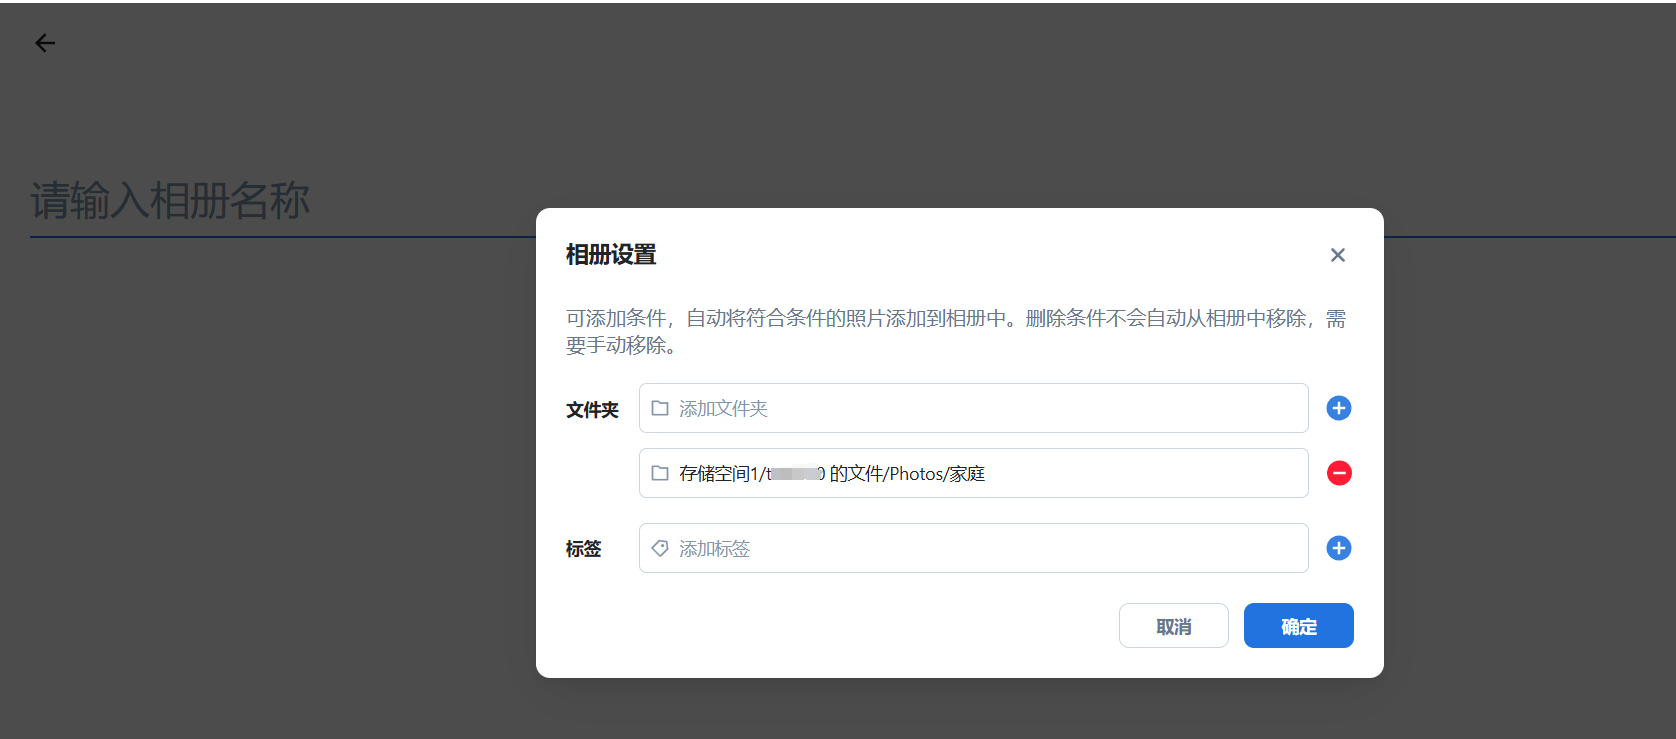Screen dimensions: 1676x739
Task: Click the folder icon in 添加文件夹 field
Action: pos(660,408)
